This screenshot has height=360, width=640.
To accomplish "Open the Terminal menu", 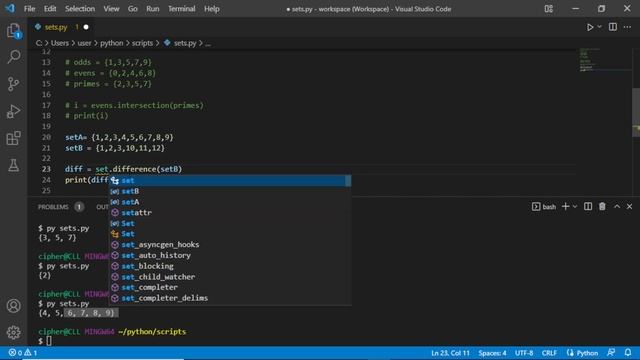I will coord(182,9).
